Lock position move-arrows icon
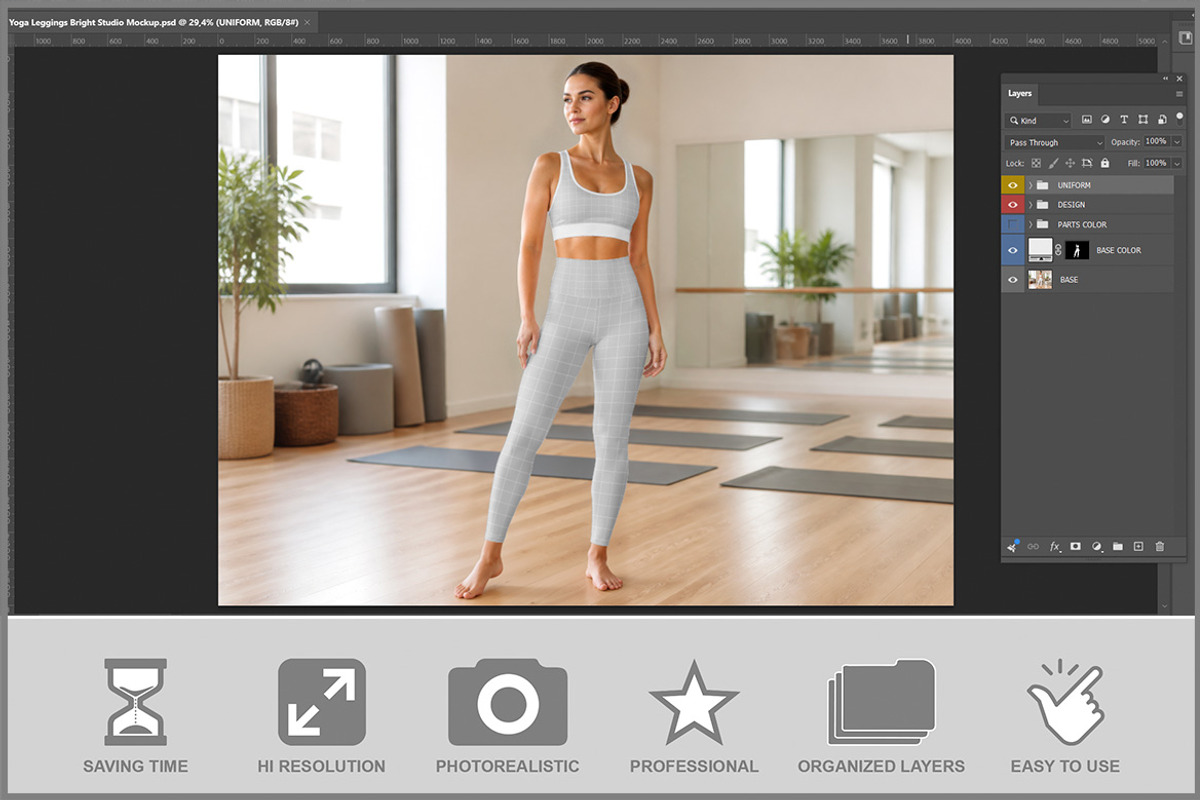The height and width of the screenshot is (800, 1200). (1070, 163)
